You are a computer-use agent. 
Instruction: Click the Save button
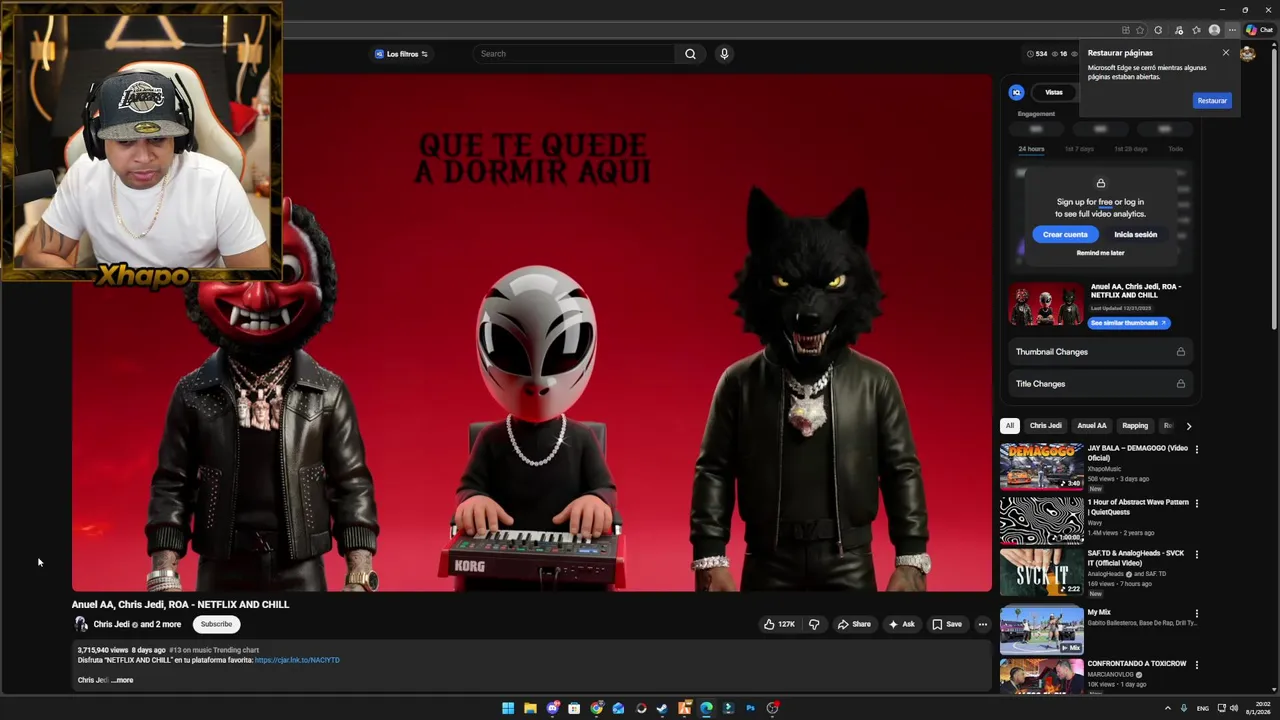pyautogui.click(x=947, y=624)
